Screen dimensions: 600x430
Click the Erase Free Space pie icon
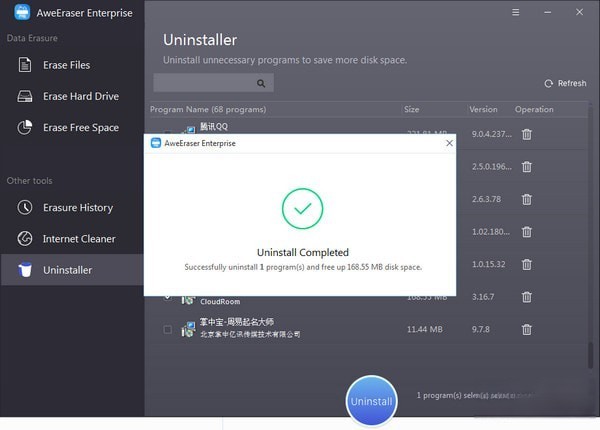tap(25, 127)
